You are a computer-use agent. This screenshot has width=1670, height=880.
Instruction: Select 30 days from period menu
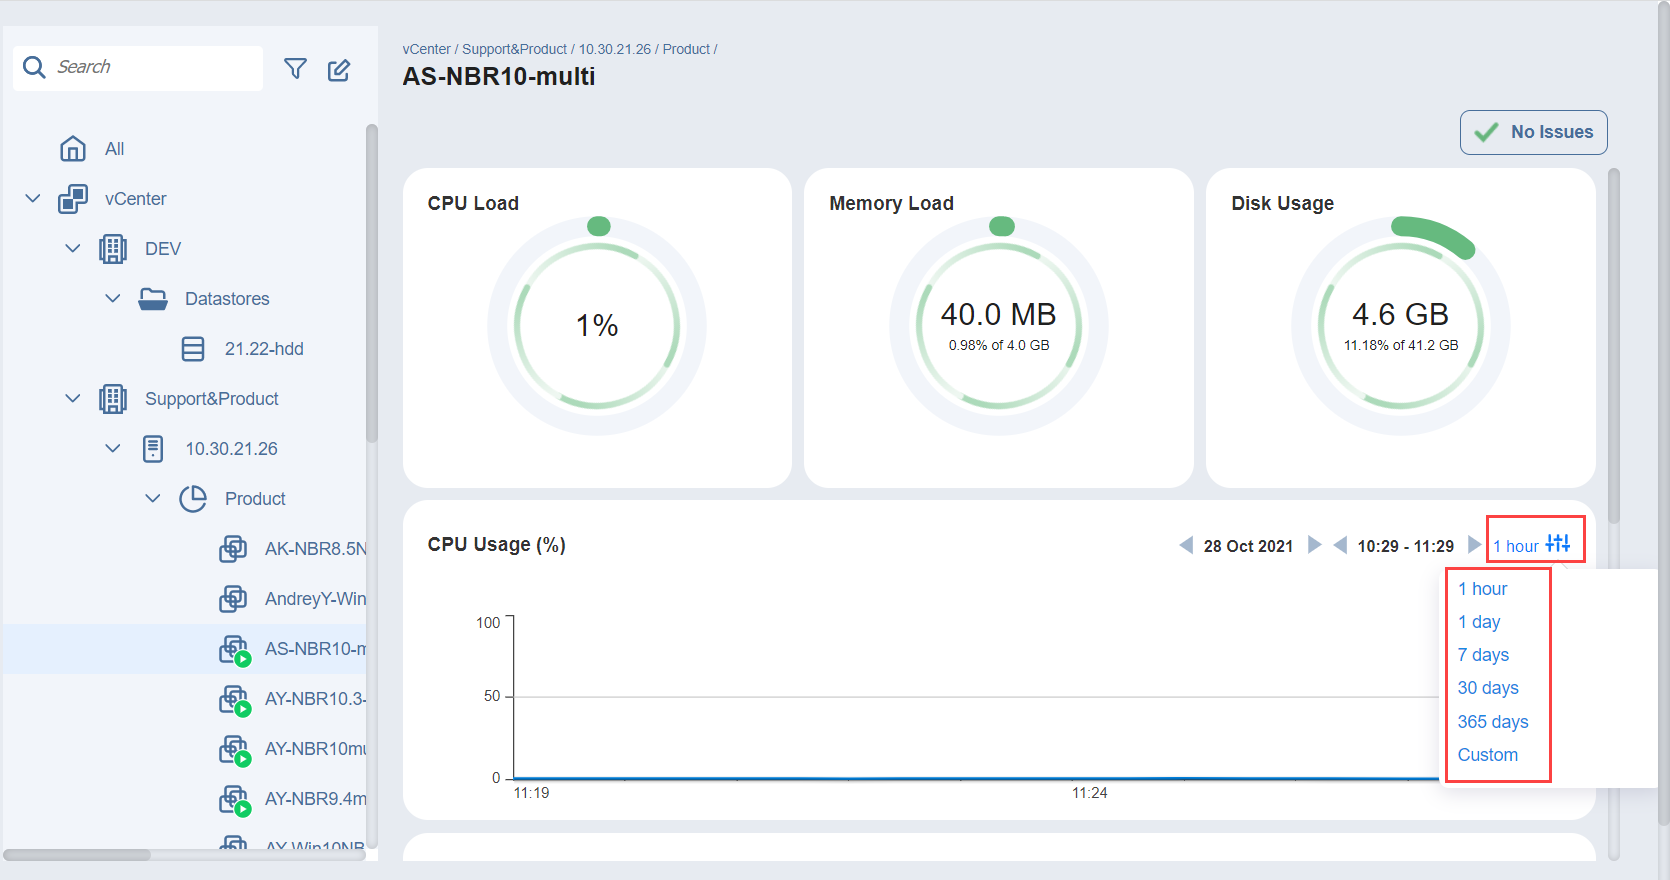point(1488,688)
